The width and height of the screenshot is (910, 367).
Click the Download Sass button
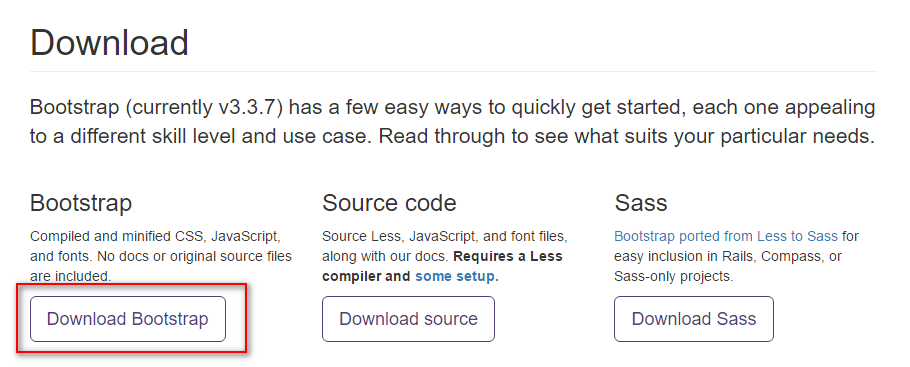point(694,319)
